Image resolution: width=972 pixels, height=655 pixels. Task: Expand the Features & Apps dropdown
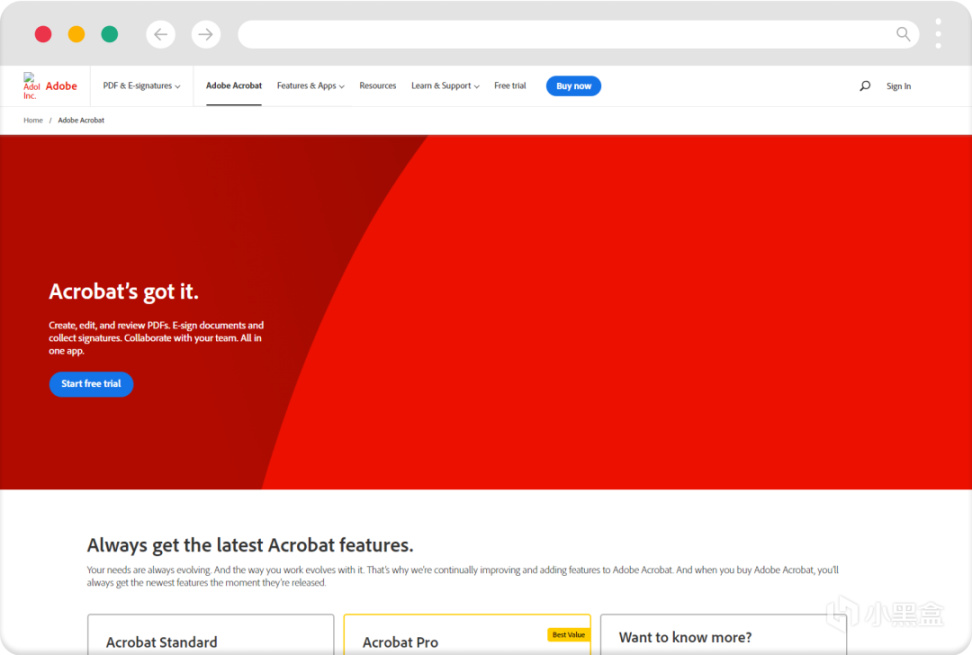[311, 86]
